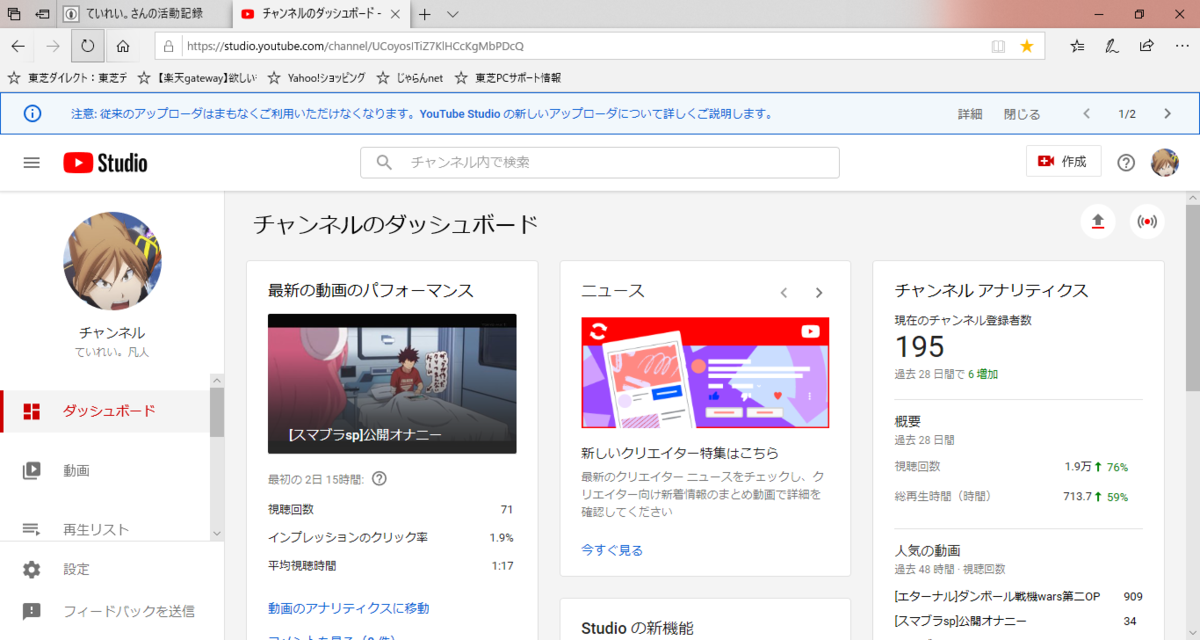1200x640 pixels.
Task: Click the upload video arrow icon
Action: click(1097, 221)
